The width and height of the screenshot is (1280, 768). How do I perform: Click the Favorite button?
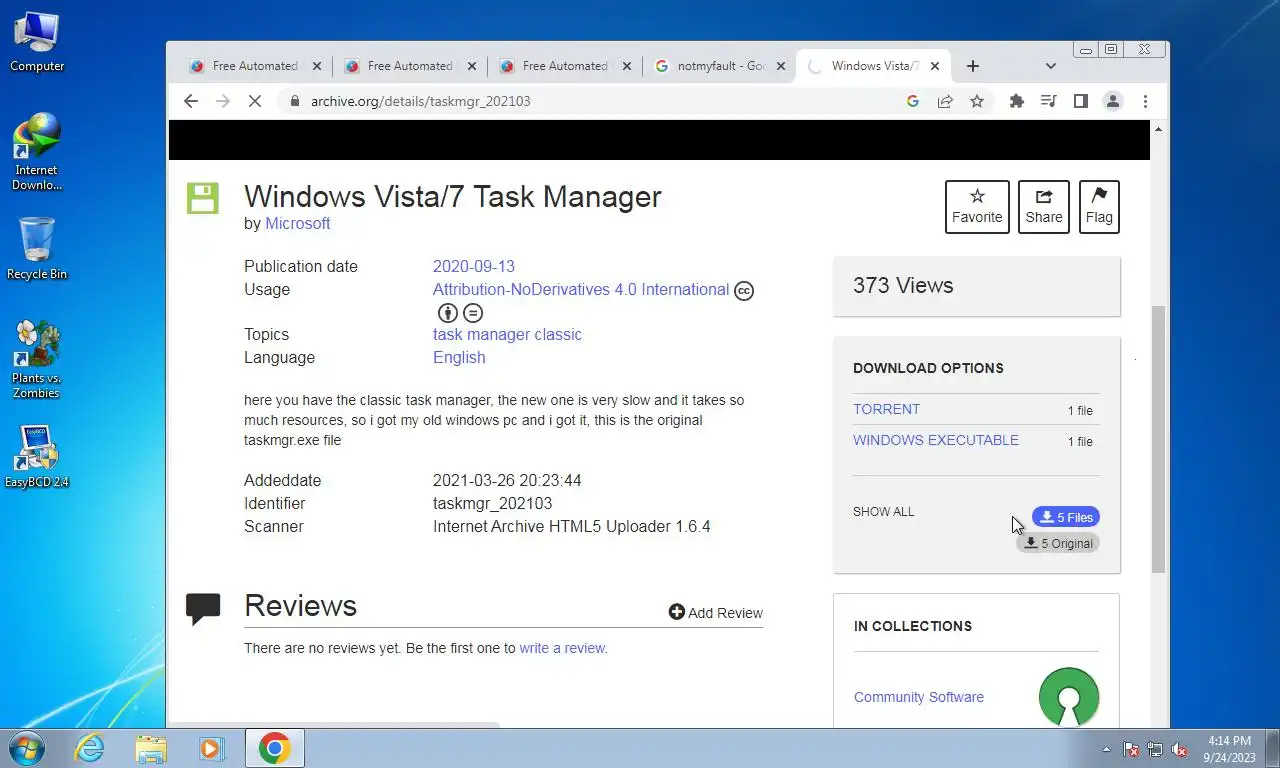977,207
